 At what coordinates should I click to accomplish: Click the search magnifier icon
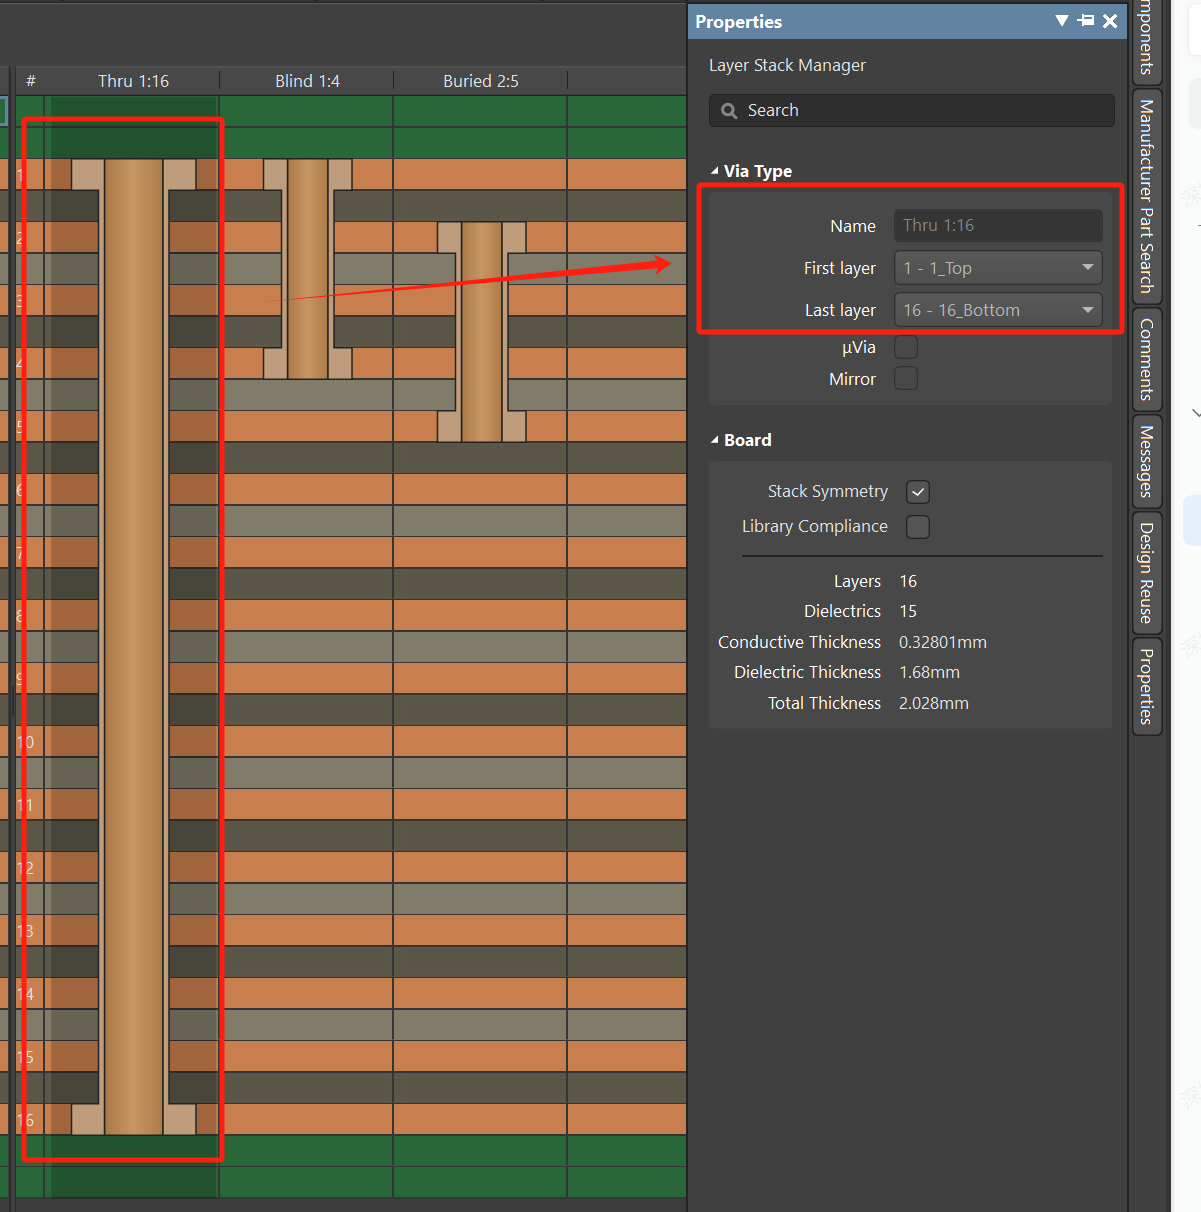click(729, 111)
